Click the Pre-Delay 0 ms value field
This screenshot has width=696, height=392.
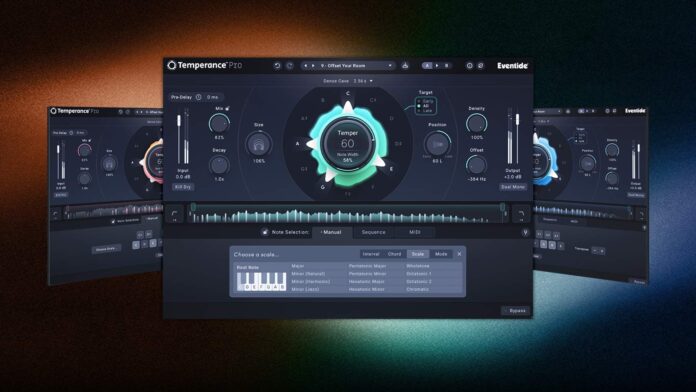(x=213, y=97)
